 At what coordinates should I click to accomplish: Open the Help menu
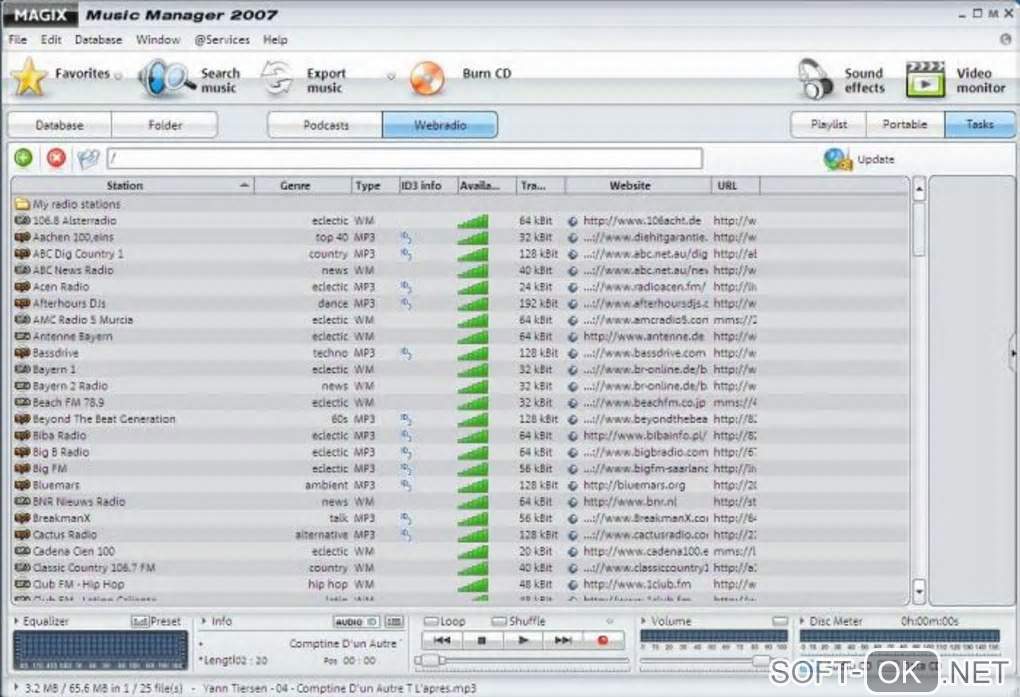click(x=275, y=40)
